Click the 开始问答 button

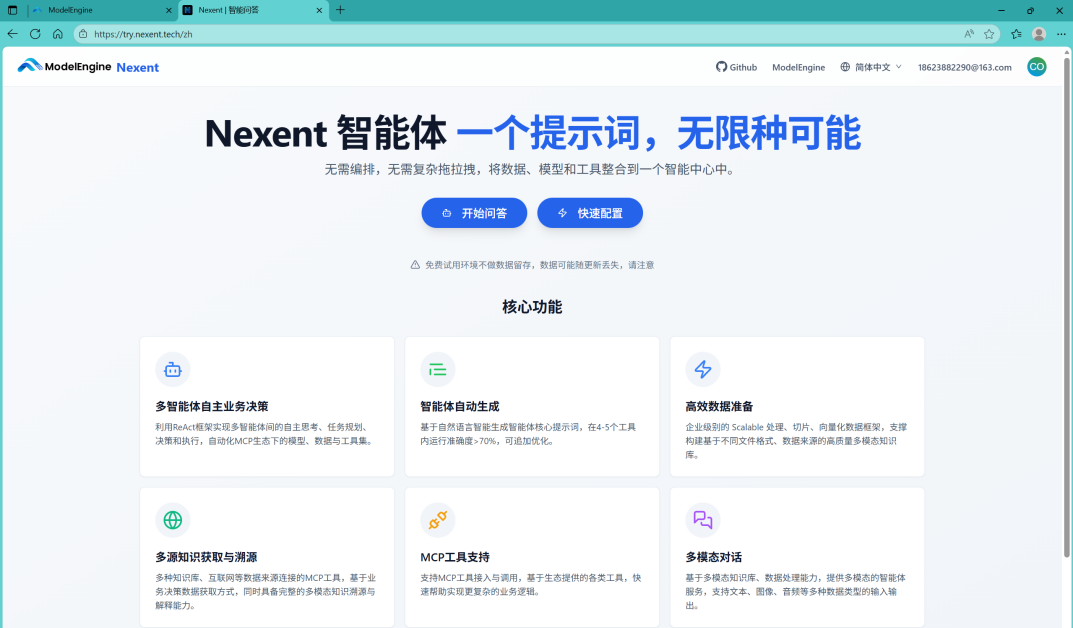pos(474,213)
